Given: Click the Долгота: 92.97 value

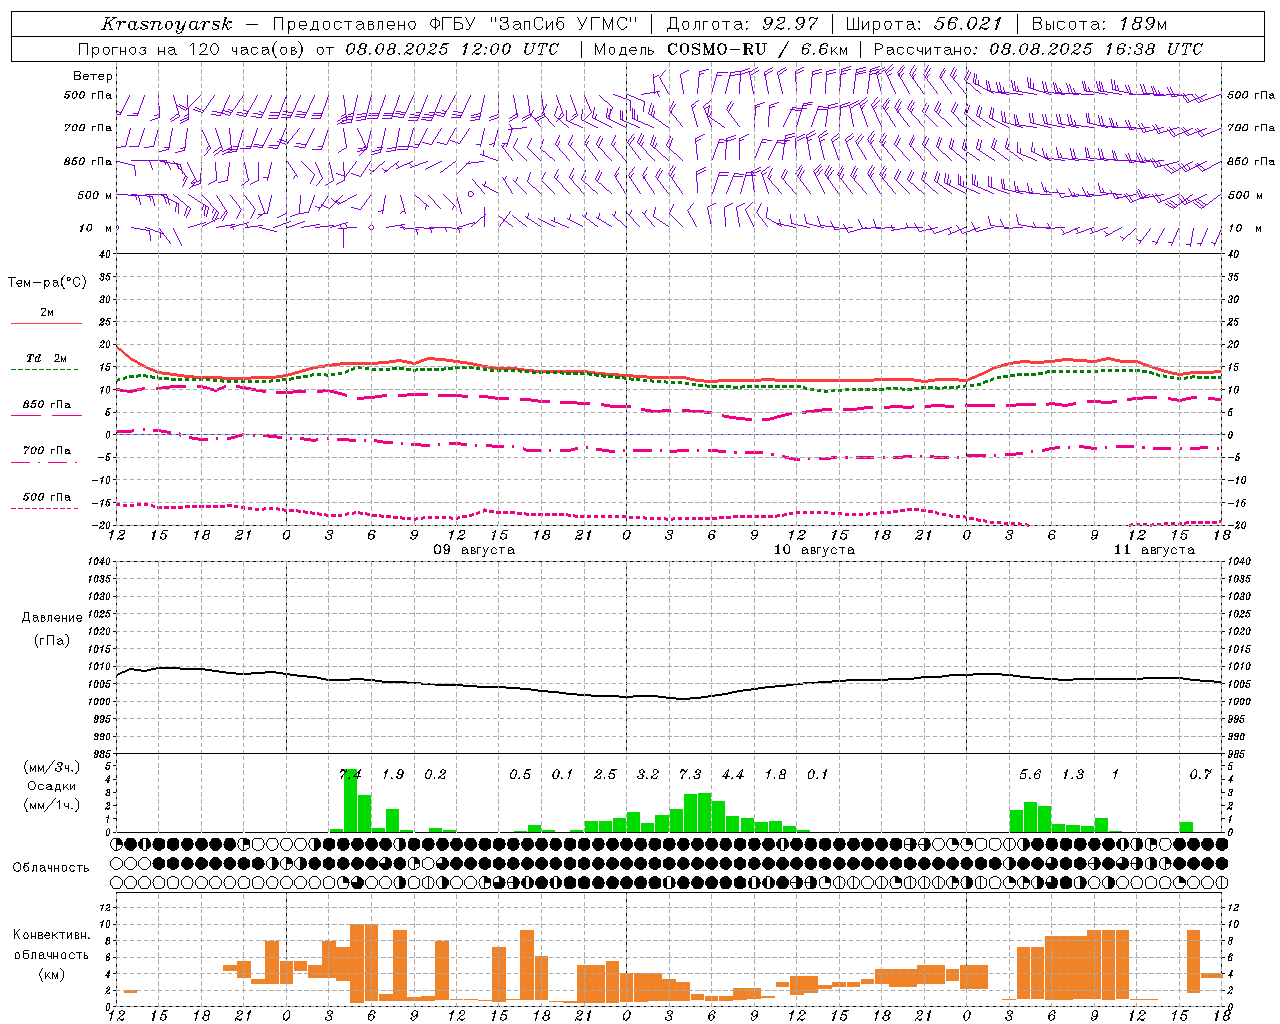Looking at the screenshot, I should tap(742, 24).
